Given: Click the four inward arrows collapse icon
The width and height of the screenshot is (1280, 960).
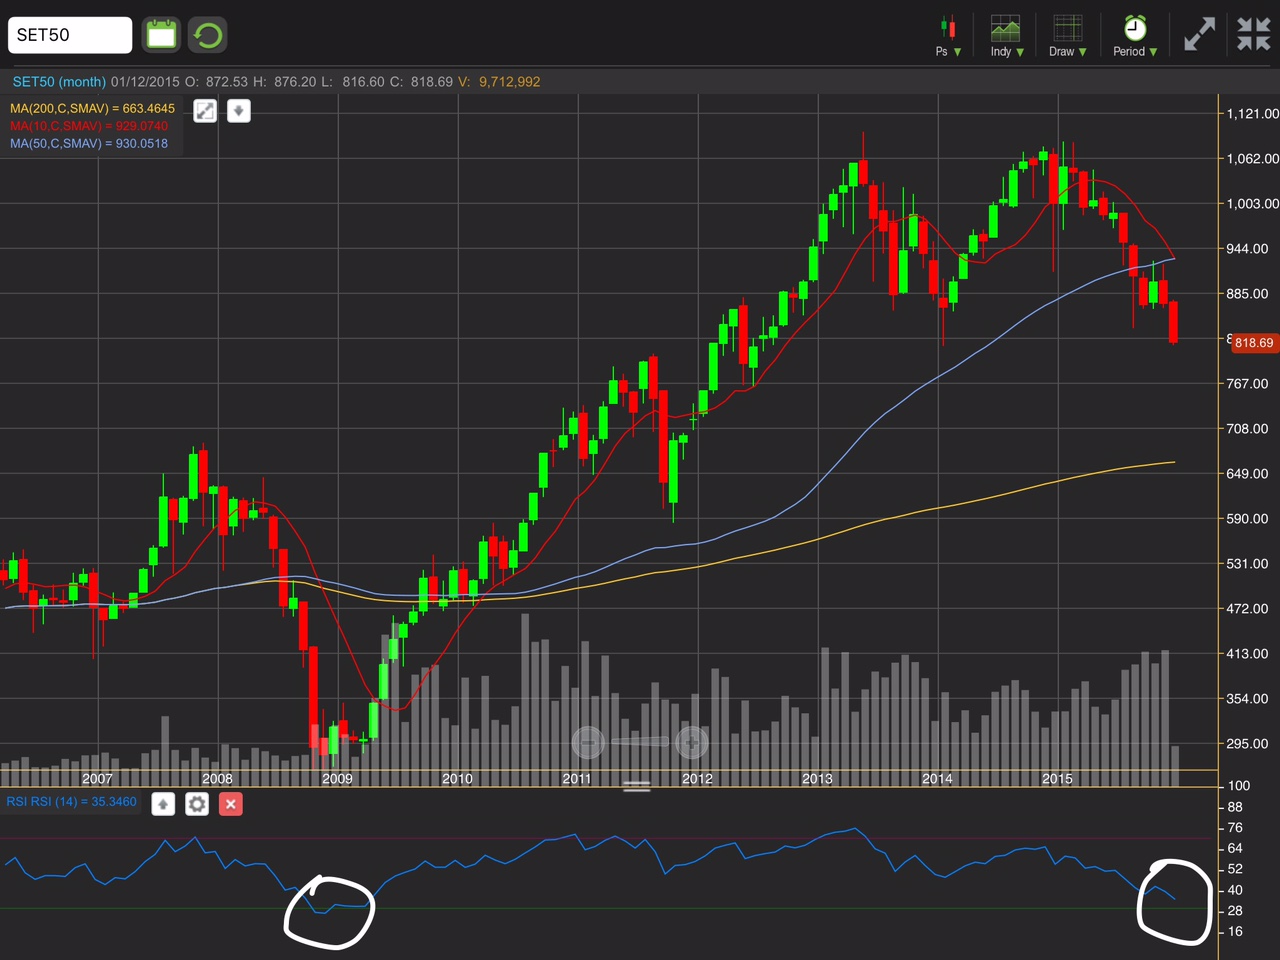Looking at the screenshot, I should click(1253, 34).
